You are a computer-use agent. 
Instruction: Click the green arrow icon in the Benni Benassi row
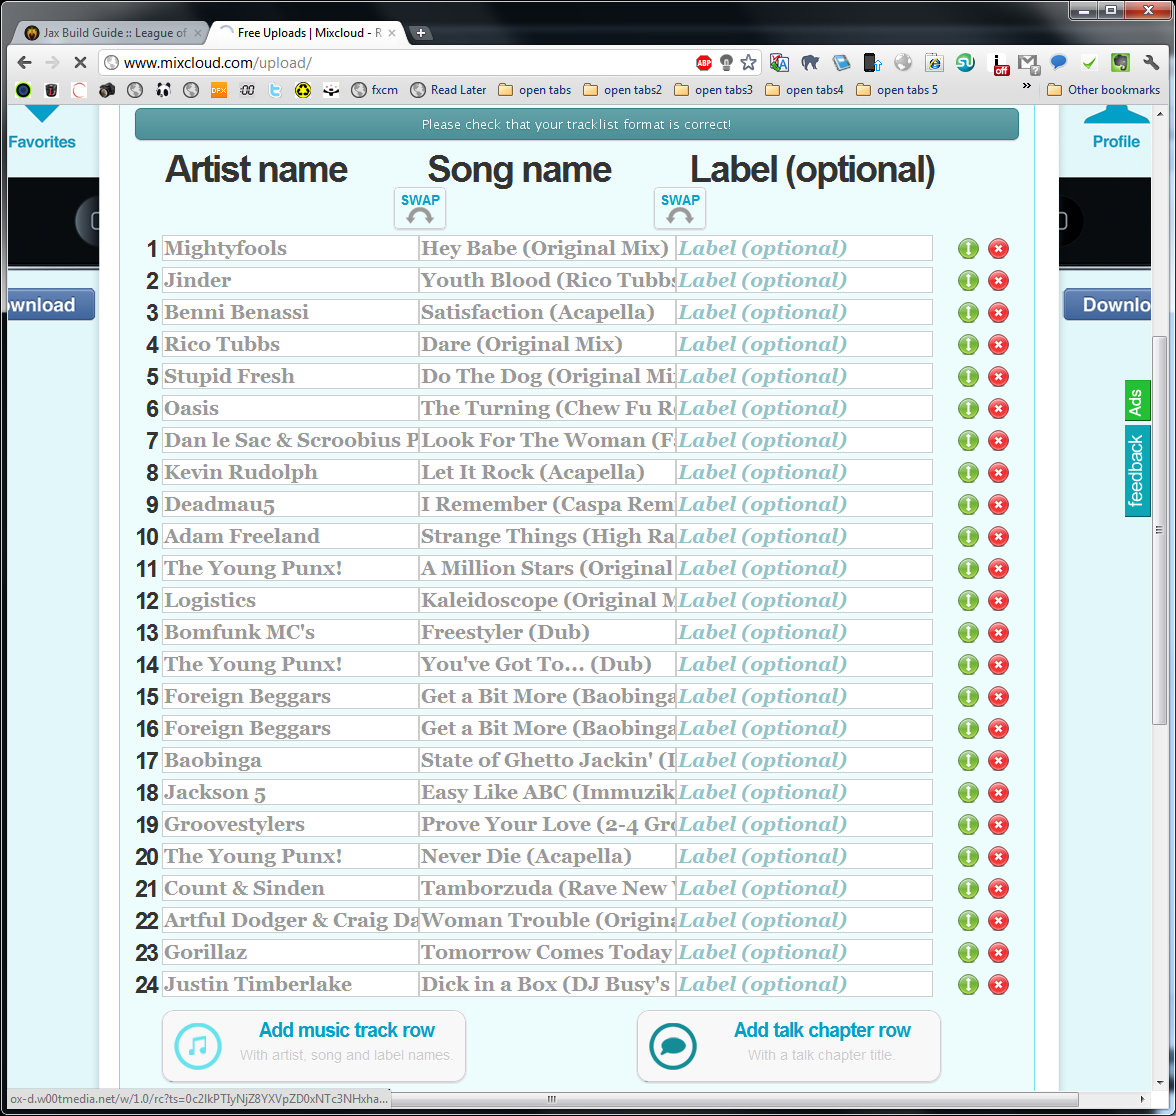coord(968,312)
